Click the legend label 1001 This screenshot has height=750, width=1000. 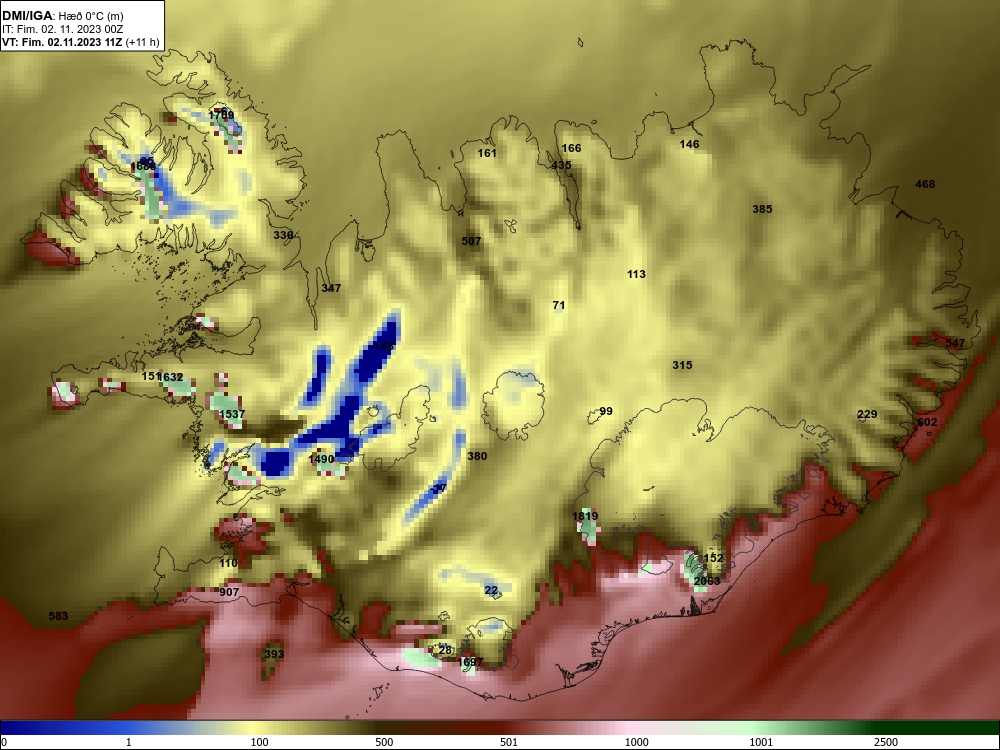[761, 742]
